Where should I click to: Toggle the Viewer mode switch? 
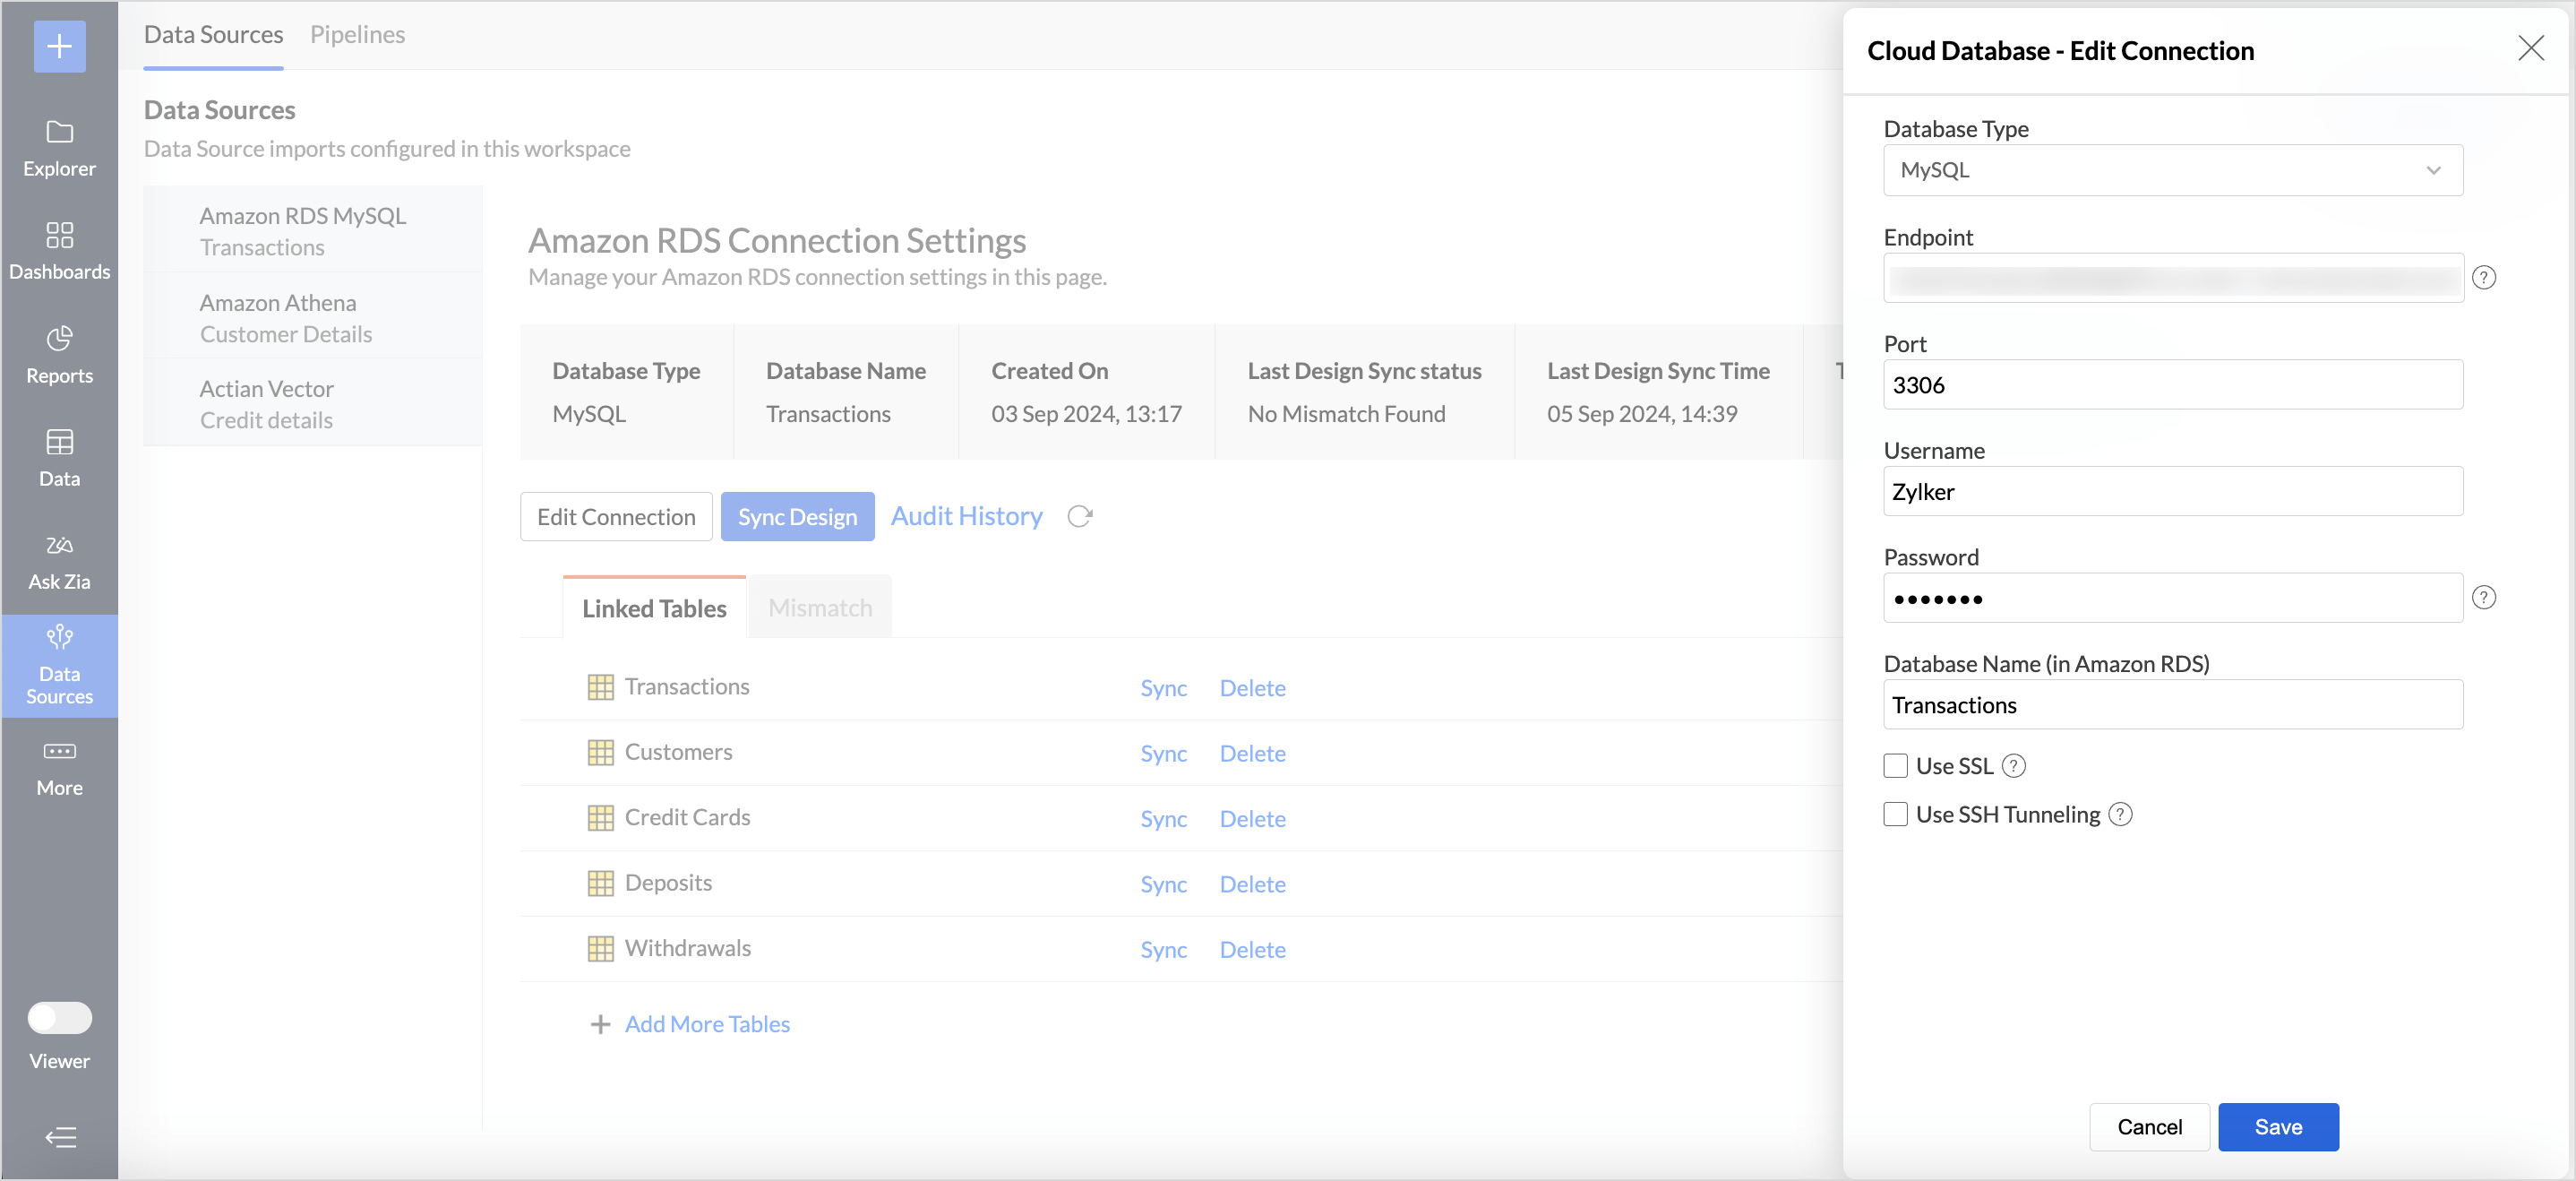tap(59, 1018)
